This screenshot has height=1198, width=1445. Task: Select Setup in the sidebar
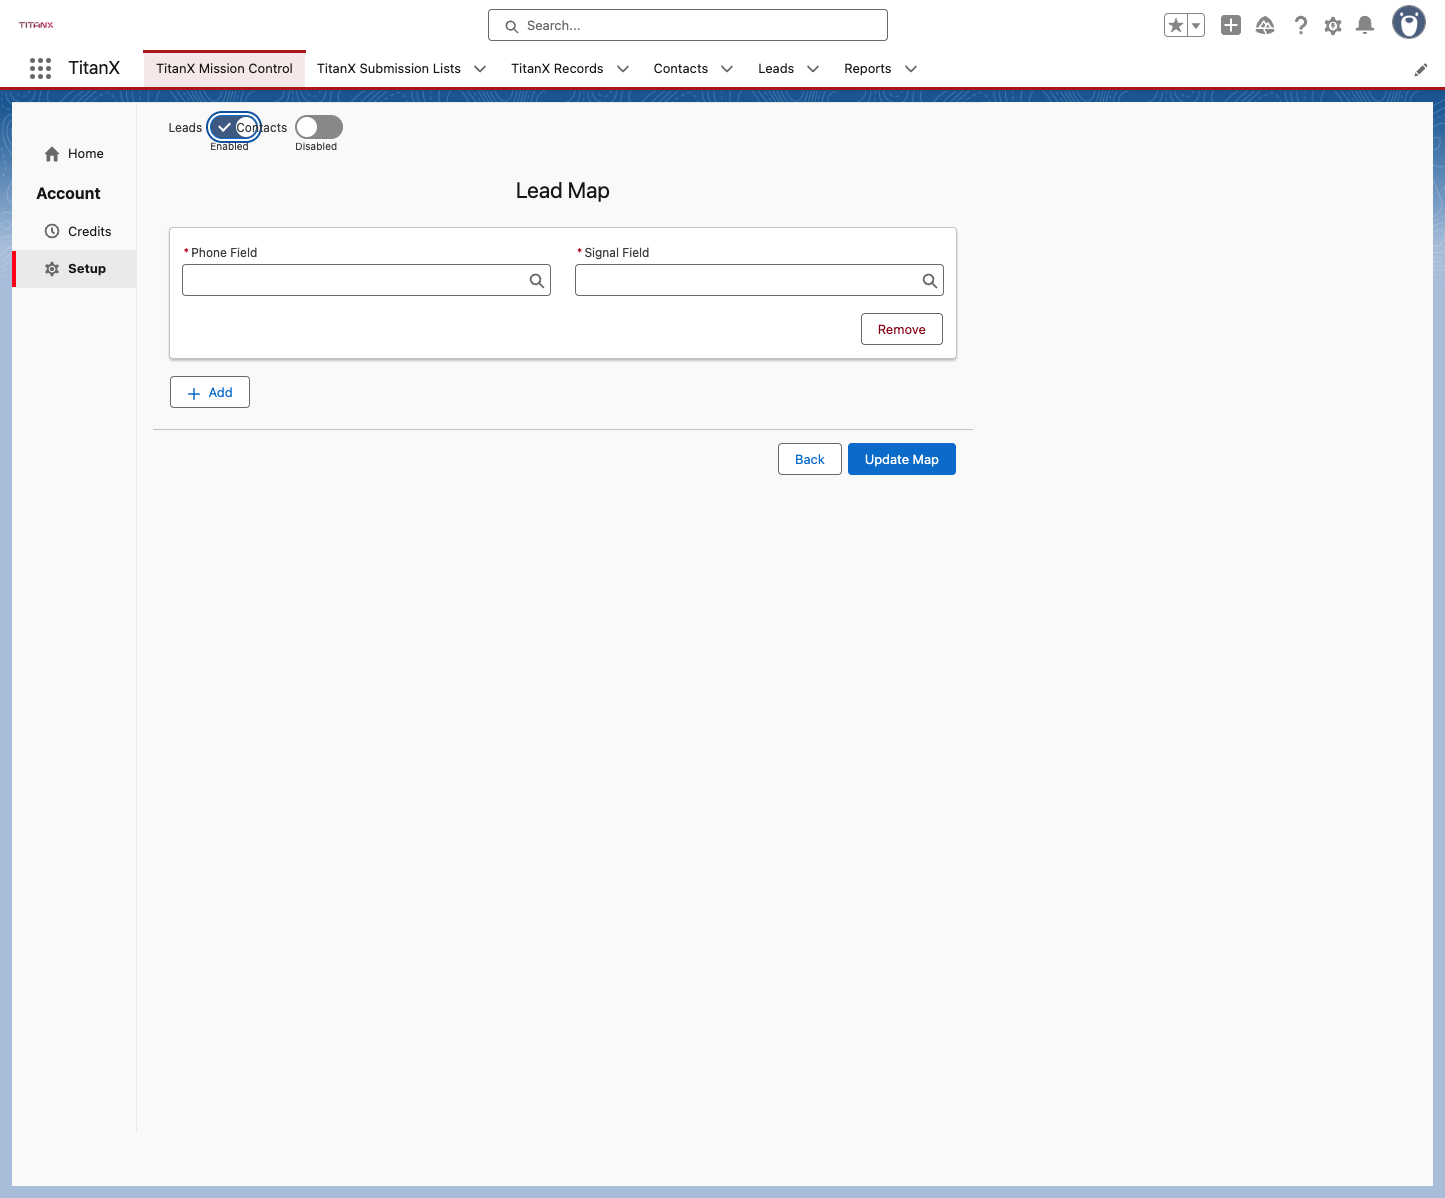pyautogui.click(x=74, y=269)
